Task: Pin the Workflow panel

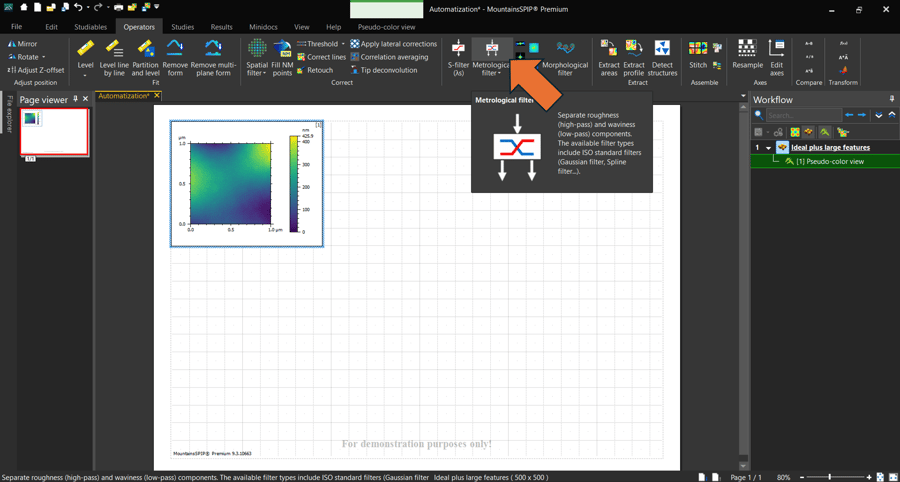Action: tap(892, 99)
